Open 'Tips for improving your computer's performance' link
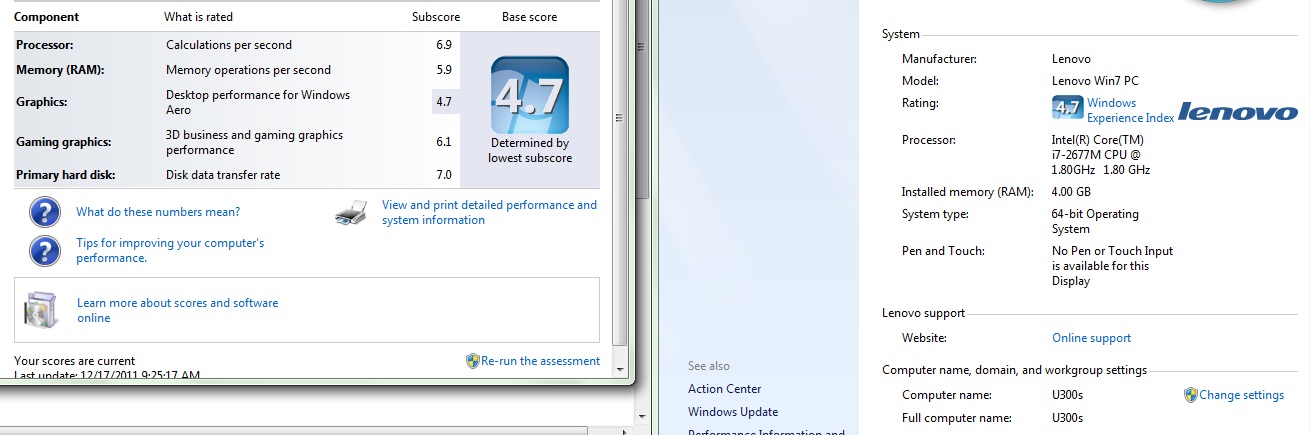The width and height of the screenshot is (1310, 435). click(170, 250)
